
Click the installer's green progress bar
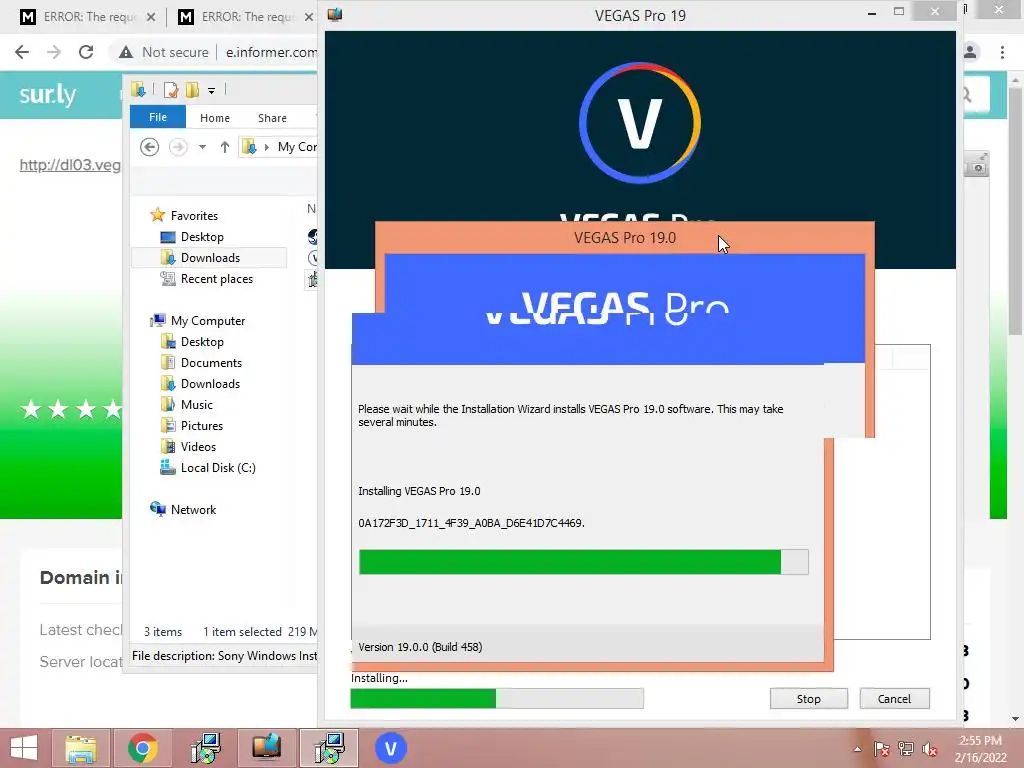pos(583,562)
